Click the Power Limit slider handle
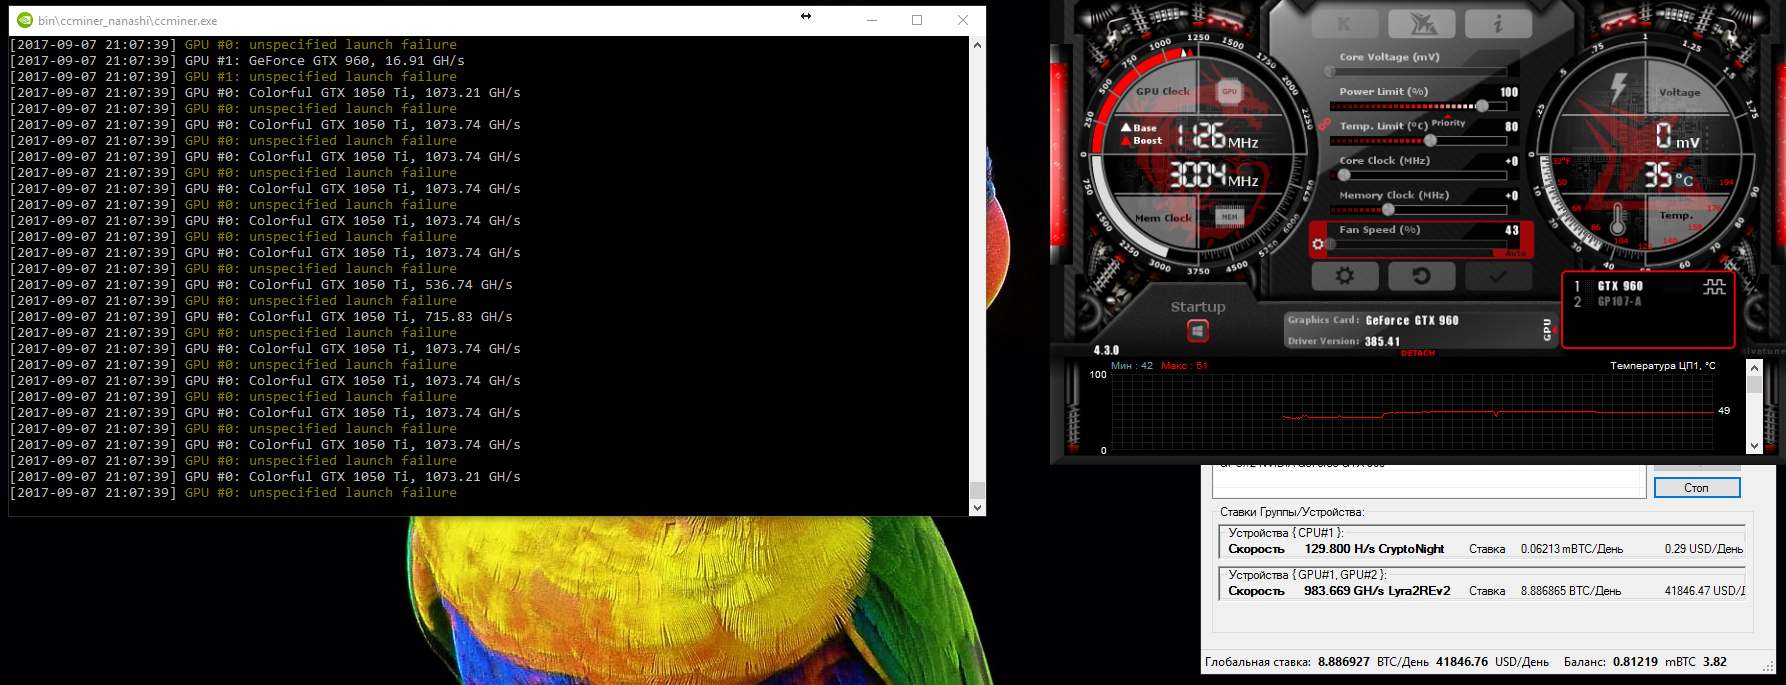This screenshot has height=685, width=1786. coord(1481,105)
